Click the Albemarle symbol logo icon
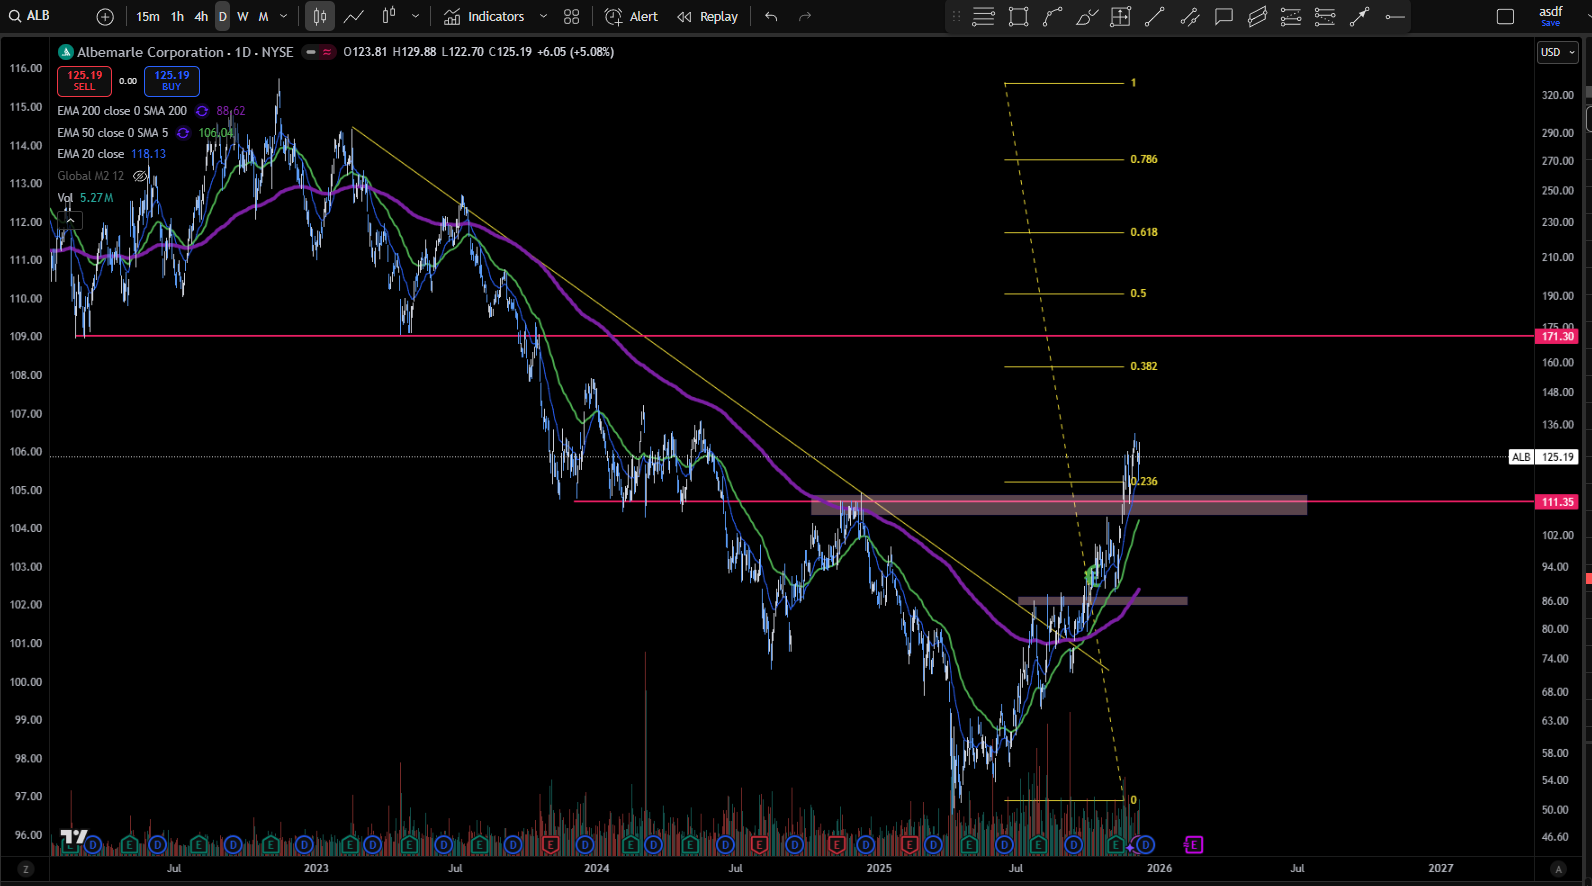 [x=66, y=52]
